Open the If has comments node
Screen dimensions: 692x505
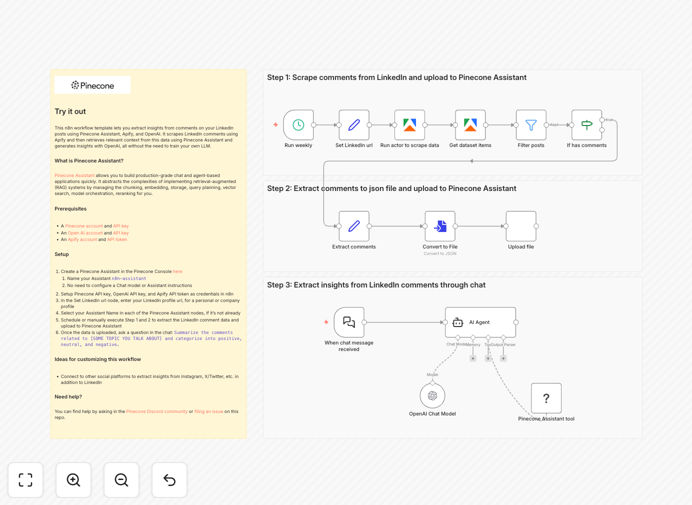(587, 125)
